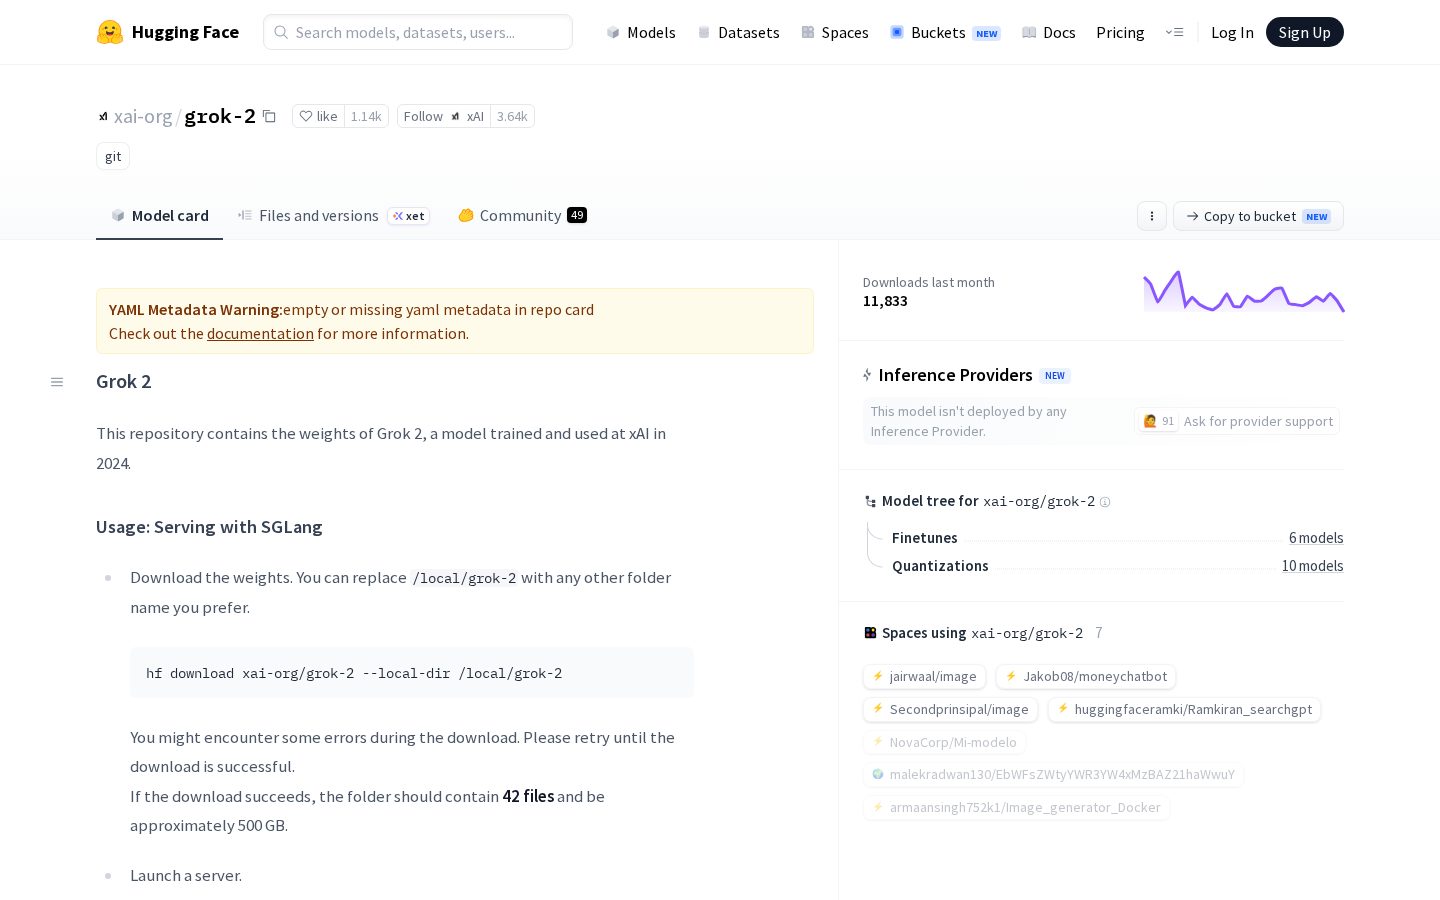Click the 42 files bold text
The image size is (1440, 900).
pos(528,796)
